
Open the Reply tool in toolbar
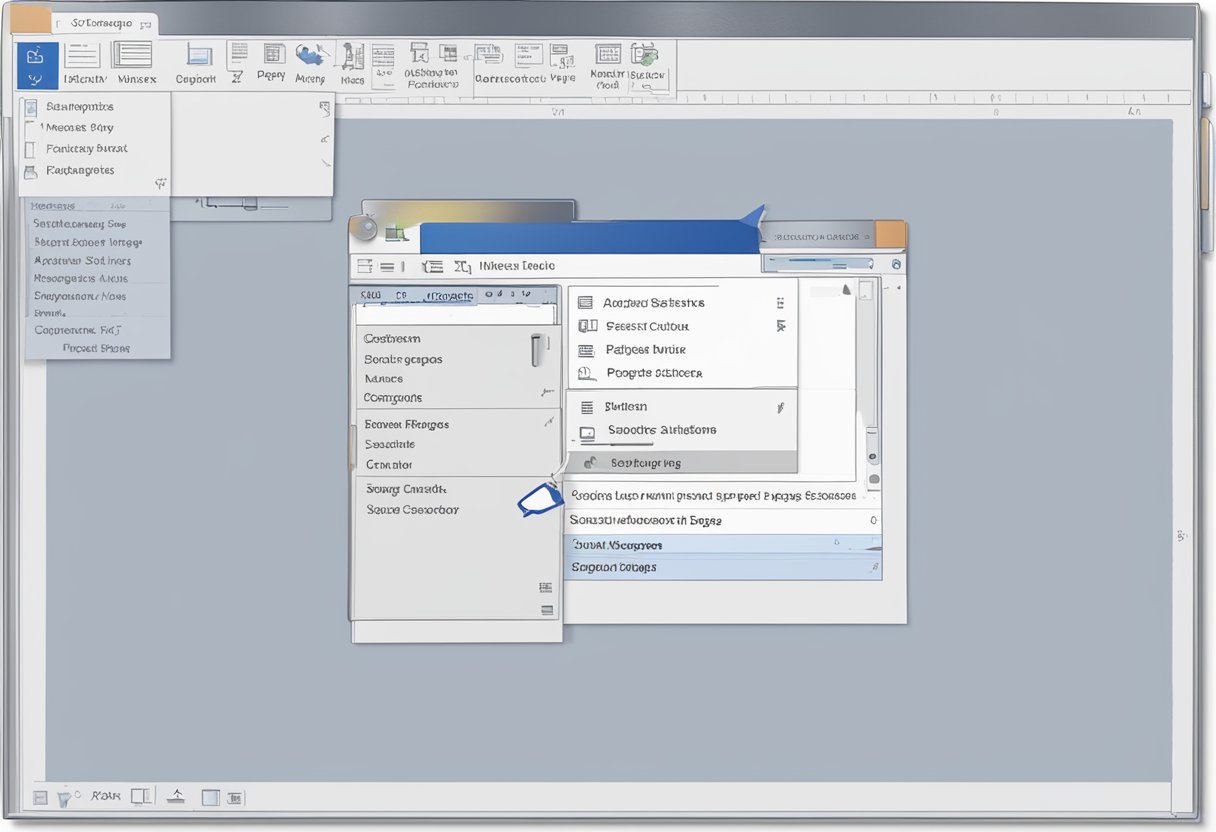click(270, 62)
